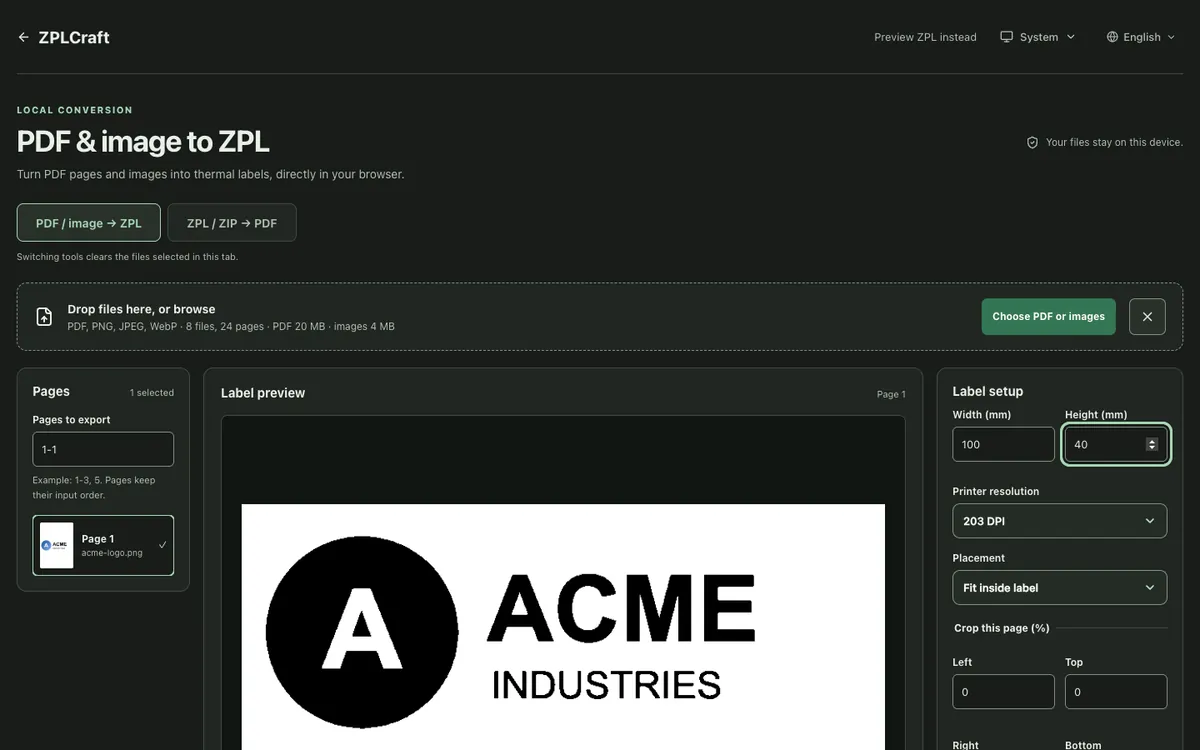The image size is (1200, 750).
Task: Click 'Your files stay on this device.' text
Action: click(1114, 143)
